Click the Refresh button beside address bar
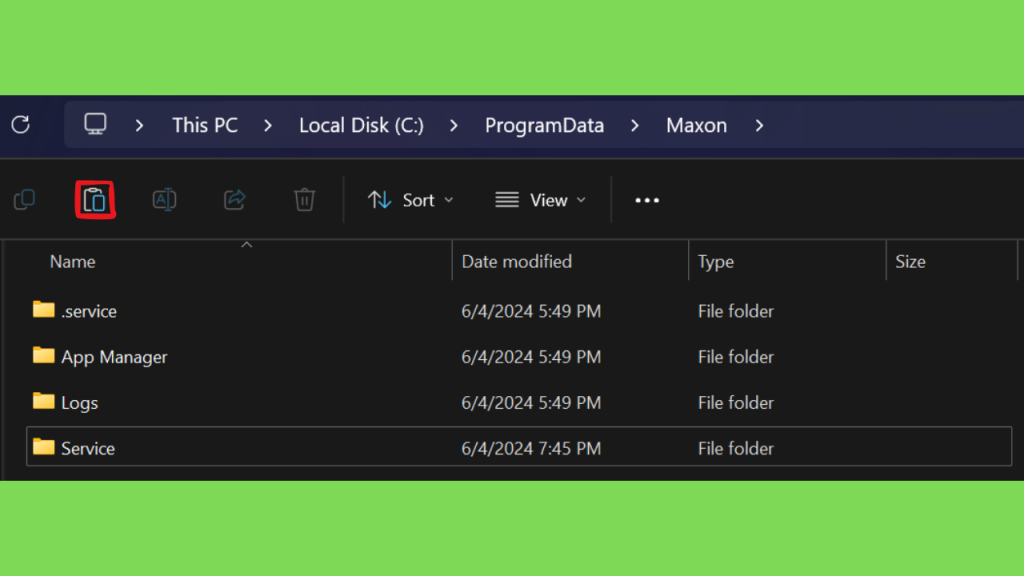The width and height of the screenshot is (1024, 576). (20, 125)
